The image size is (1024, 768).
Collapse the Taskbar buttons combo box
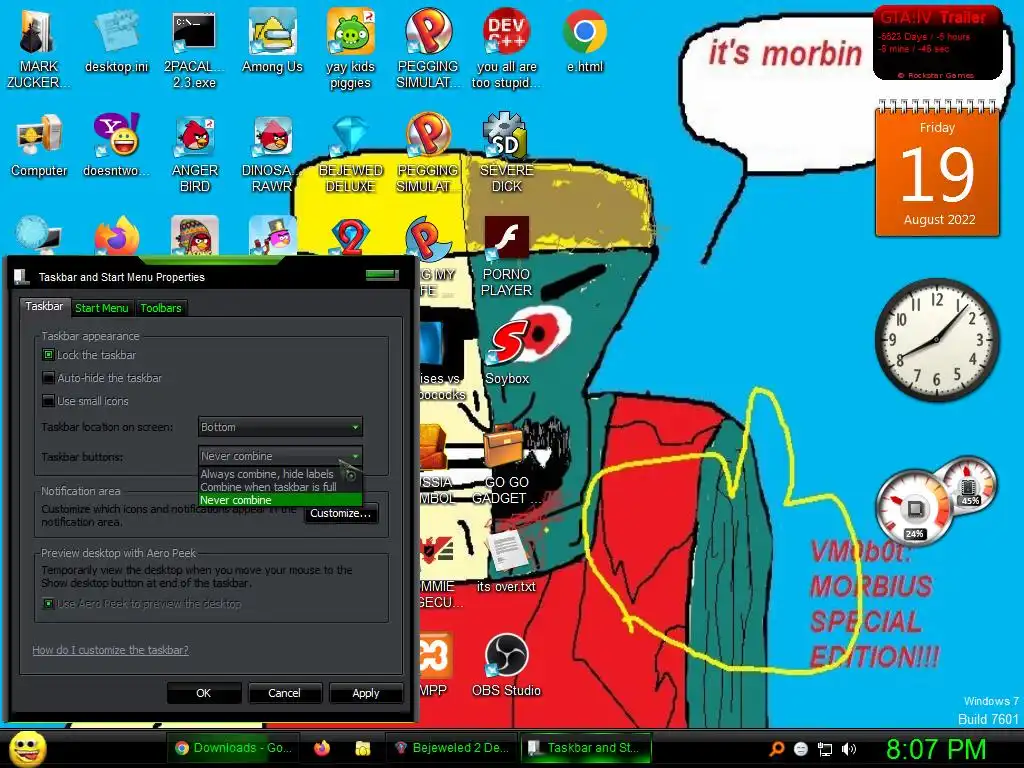coord(280,456)
